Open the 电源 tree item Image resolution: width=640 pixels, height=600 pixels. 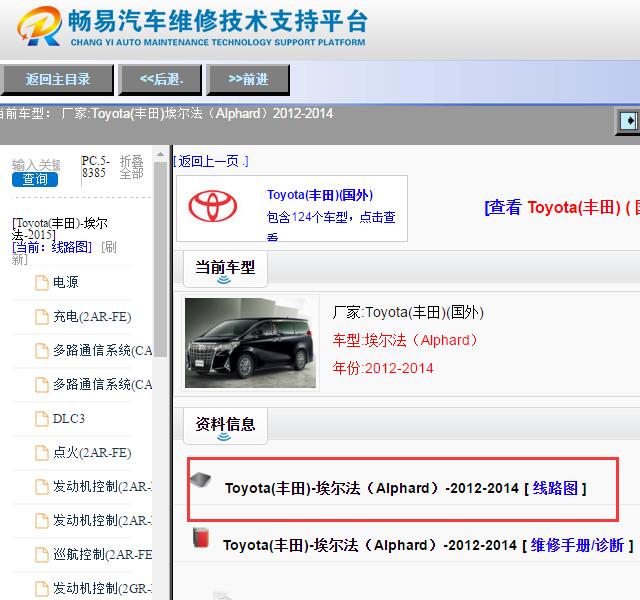(x=65, y=282)
